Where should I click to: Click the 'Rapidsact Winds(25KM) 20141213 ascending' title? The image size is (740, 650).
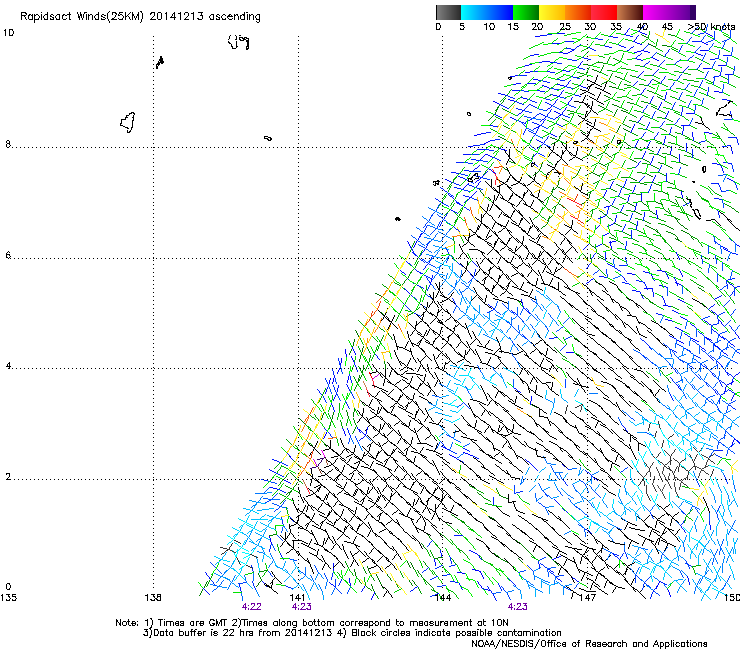click(140, 16)
